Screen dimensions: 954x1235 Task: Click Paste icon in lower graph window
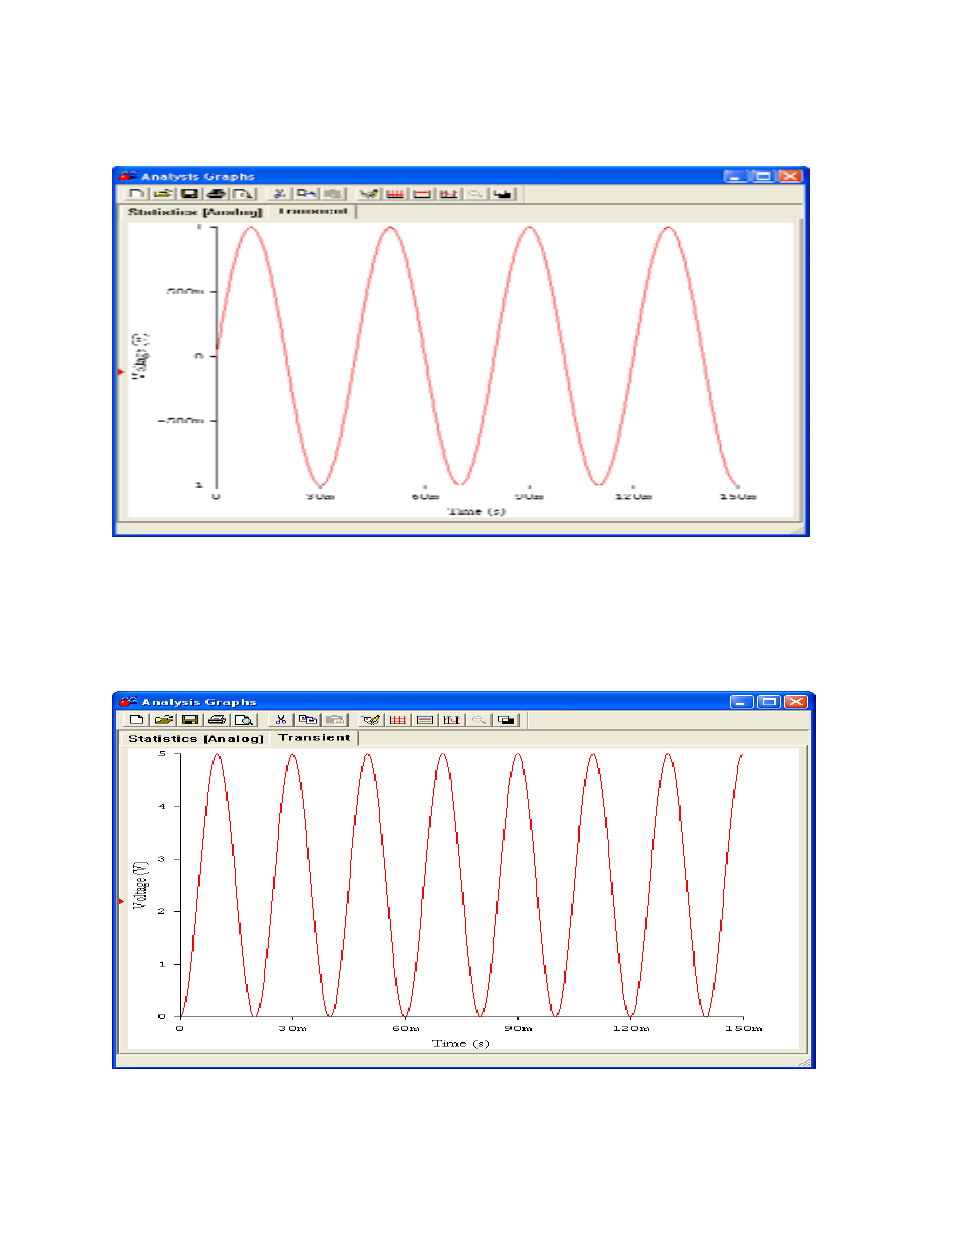335,720
